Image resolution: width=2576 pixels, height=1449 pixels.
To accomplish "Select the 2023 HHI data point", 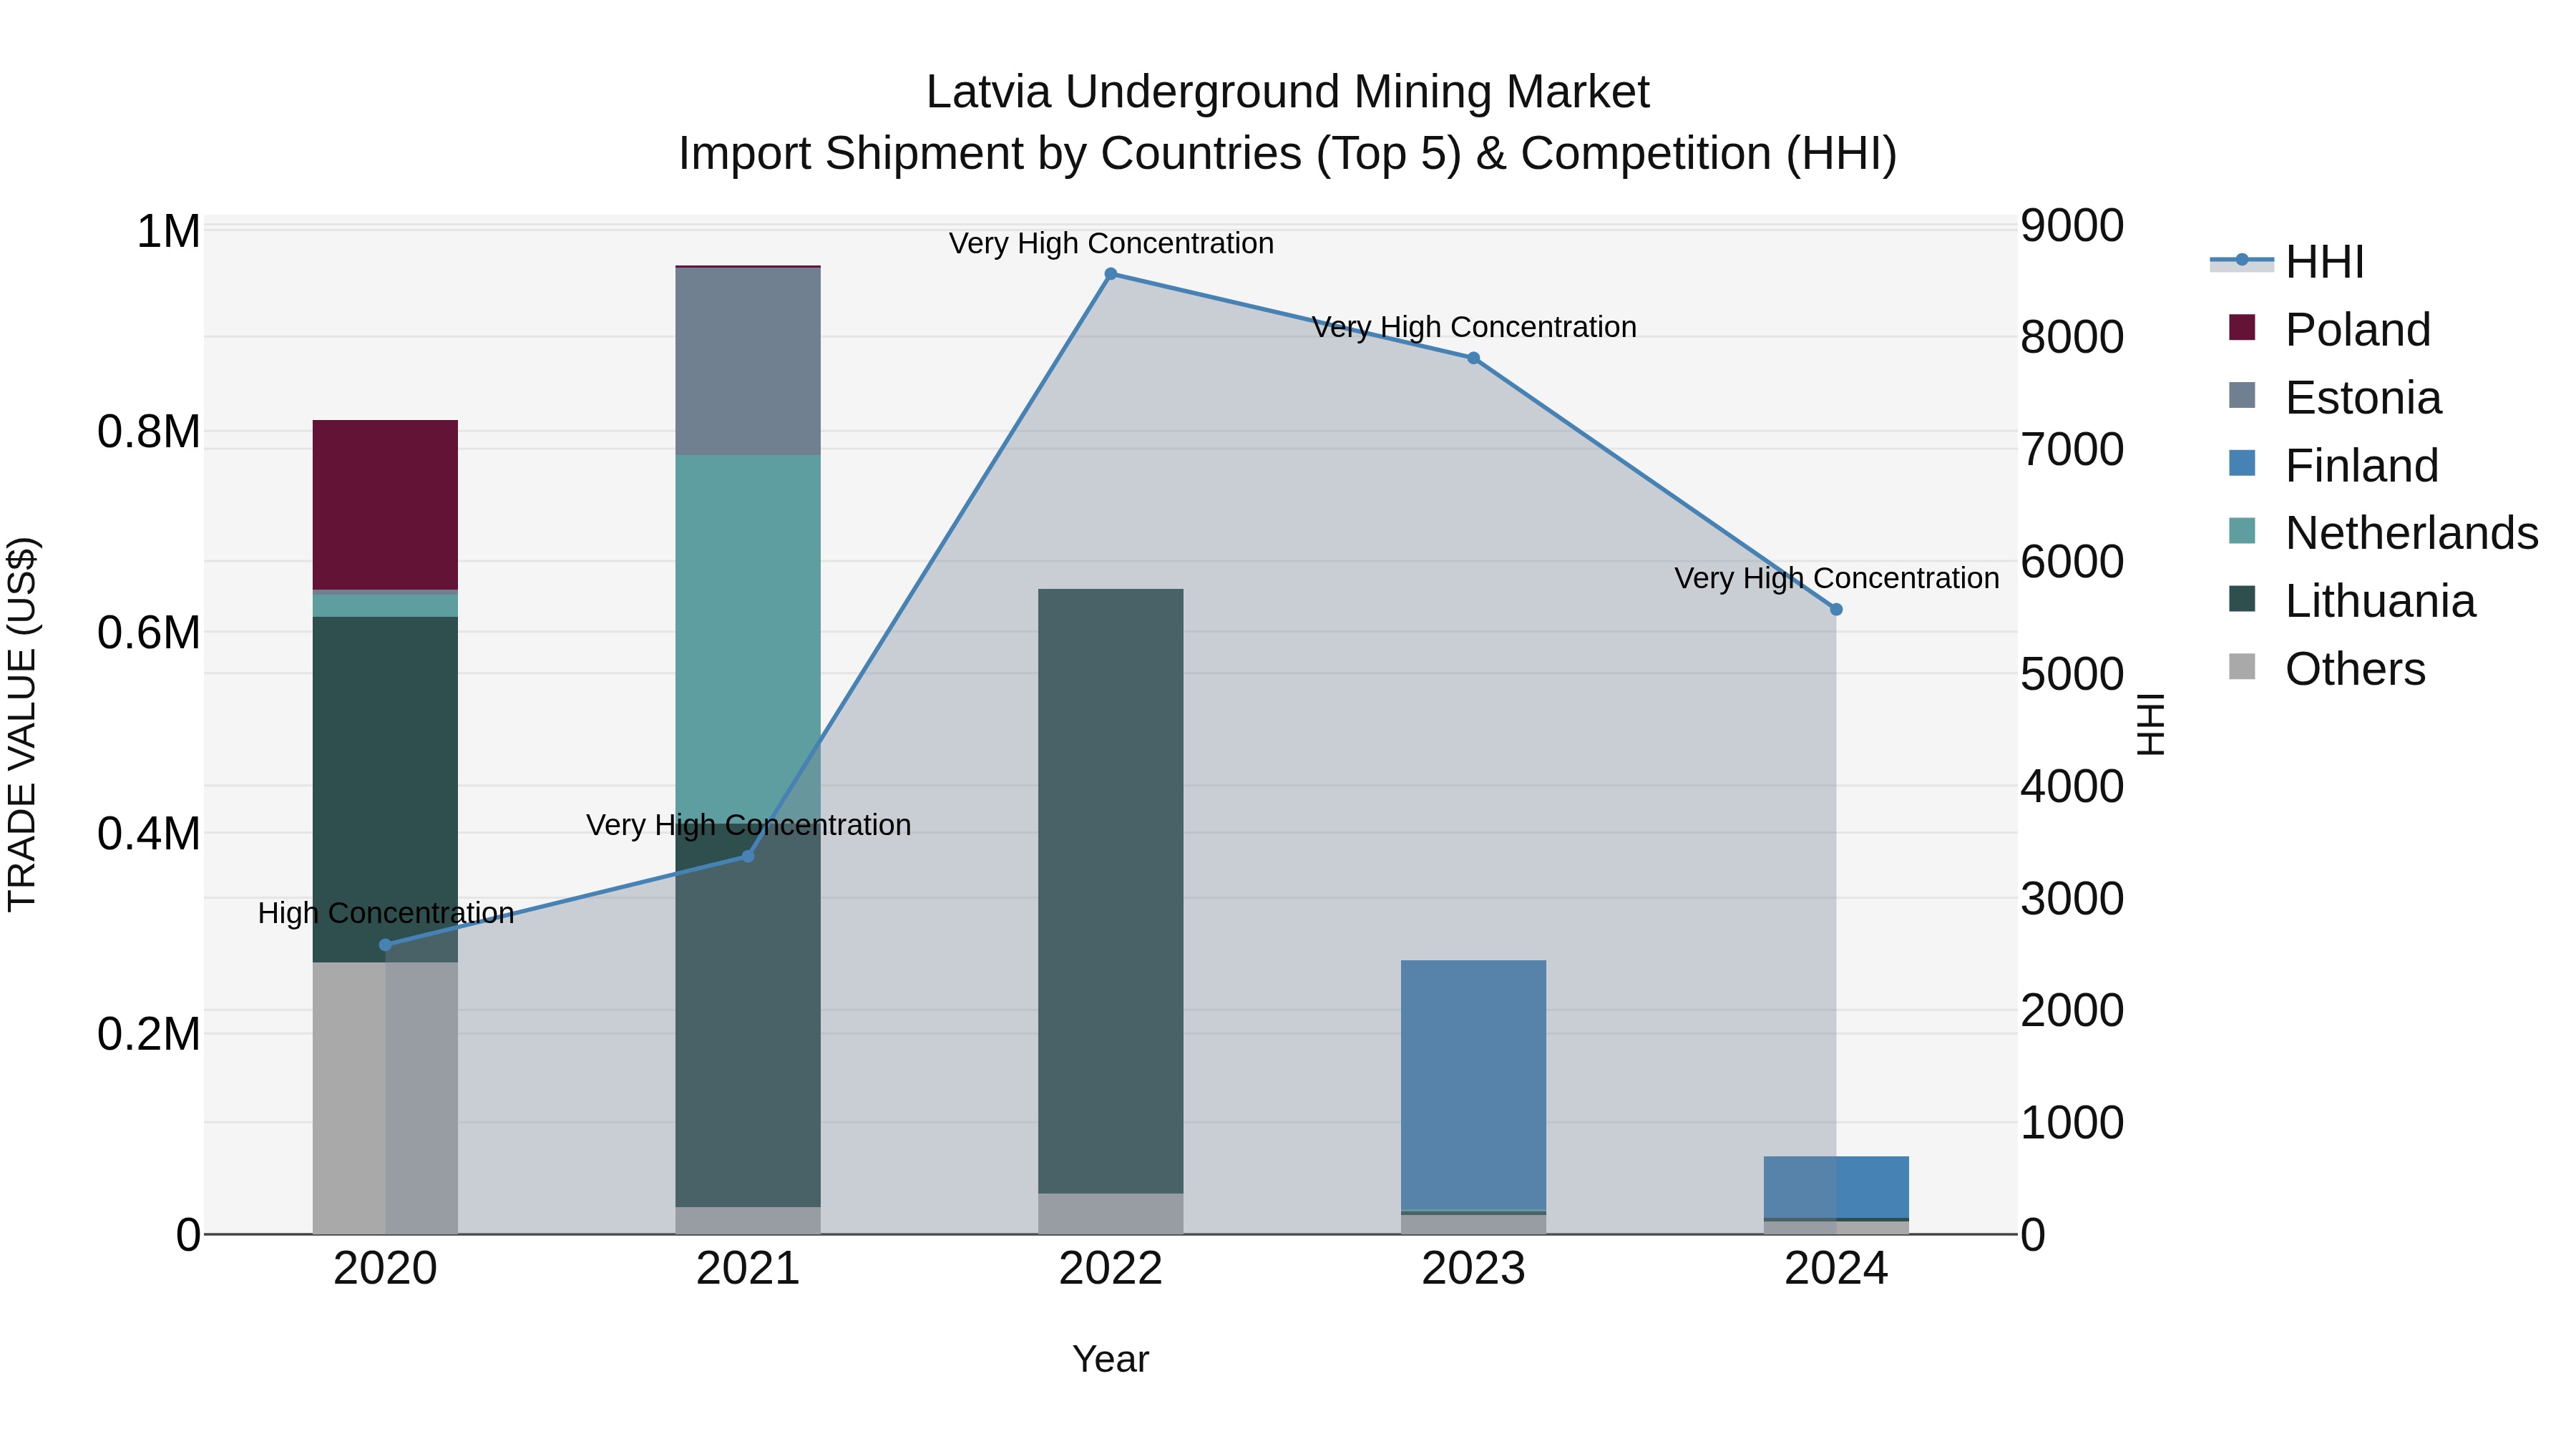I will click(1473, 358).
